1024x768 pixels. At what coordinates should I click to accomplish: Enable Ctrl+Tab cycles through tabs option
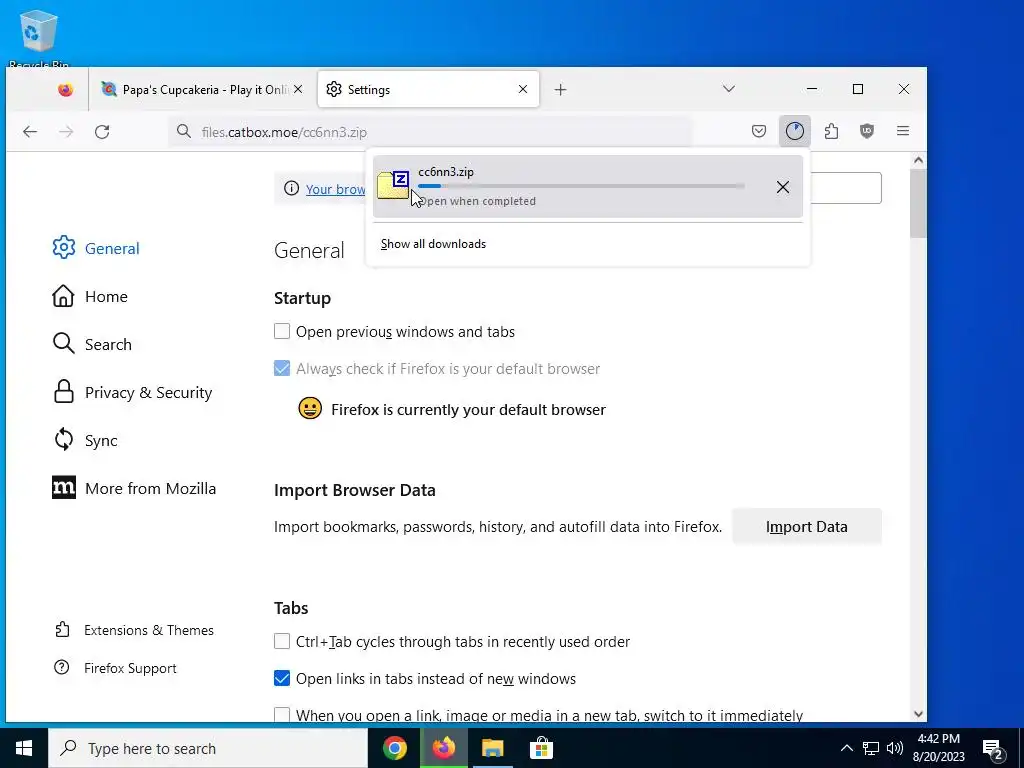pos(281,641)
